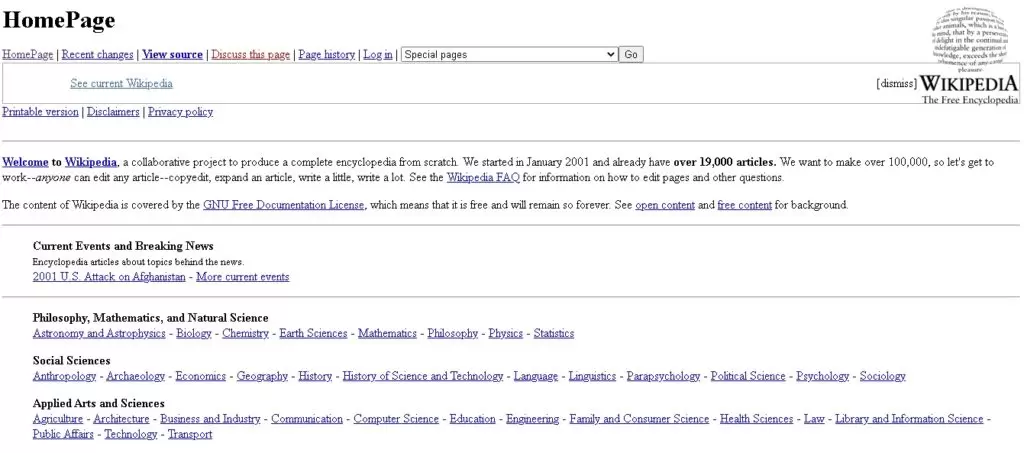Viewport: 1024px width, 453px height.
Task: Open 2001 U.S. Attack on Afghanistan article
Action: click(109, 277)
